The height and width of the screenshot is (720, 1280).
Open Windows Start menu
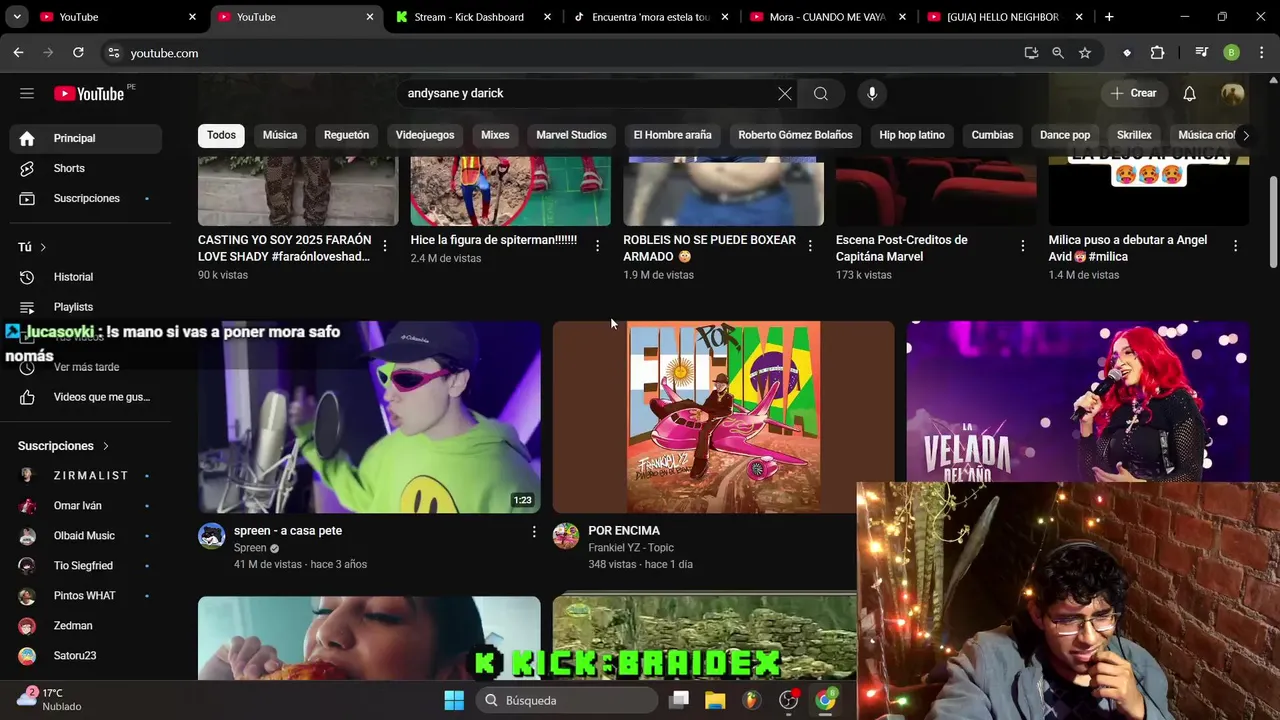pos(454,700)
